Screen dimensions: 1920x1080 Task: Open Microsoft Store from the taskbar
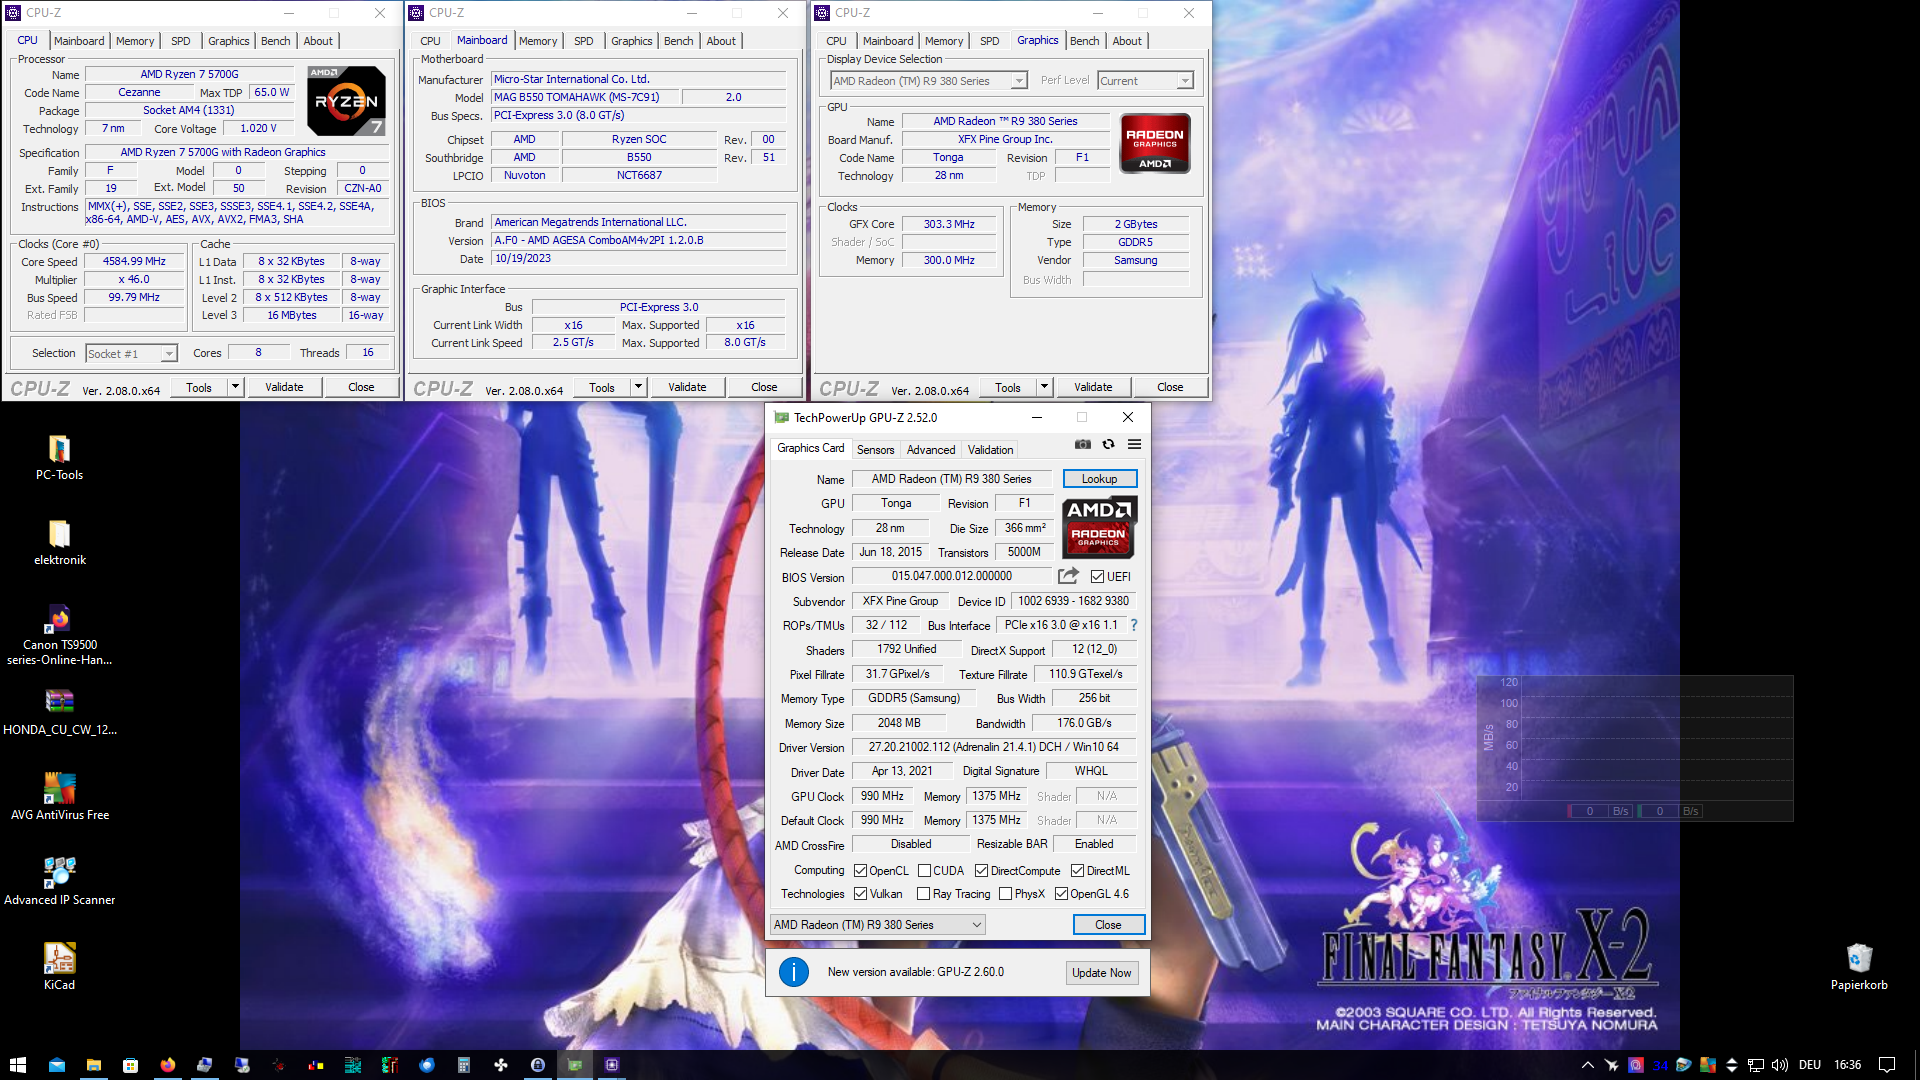pos(130,1065)
